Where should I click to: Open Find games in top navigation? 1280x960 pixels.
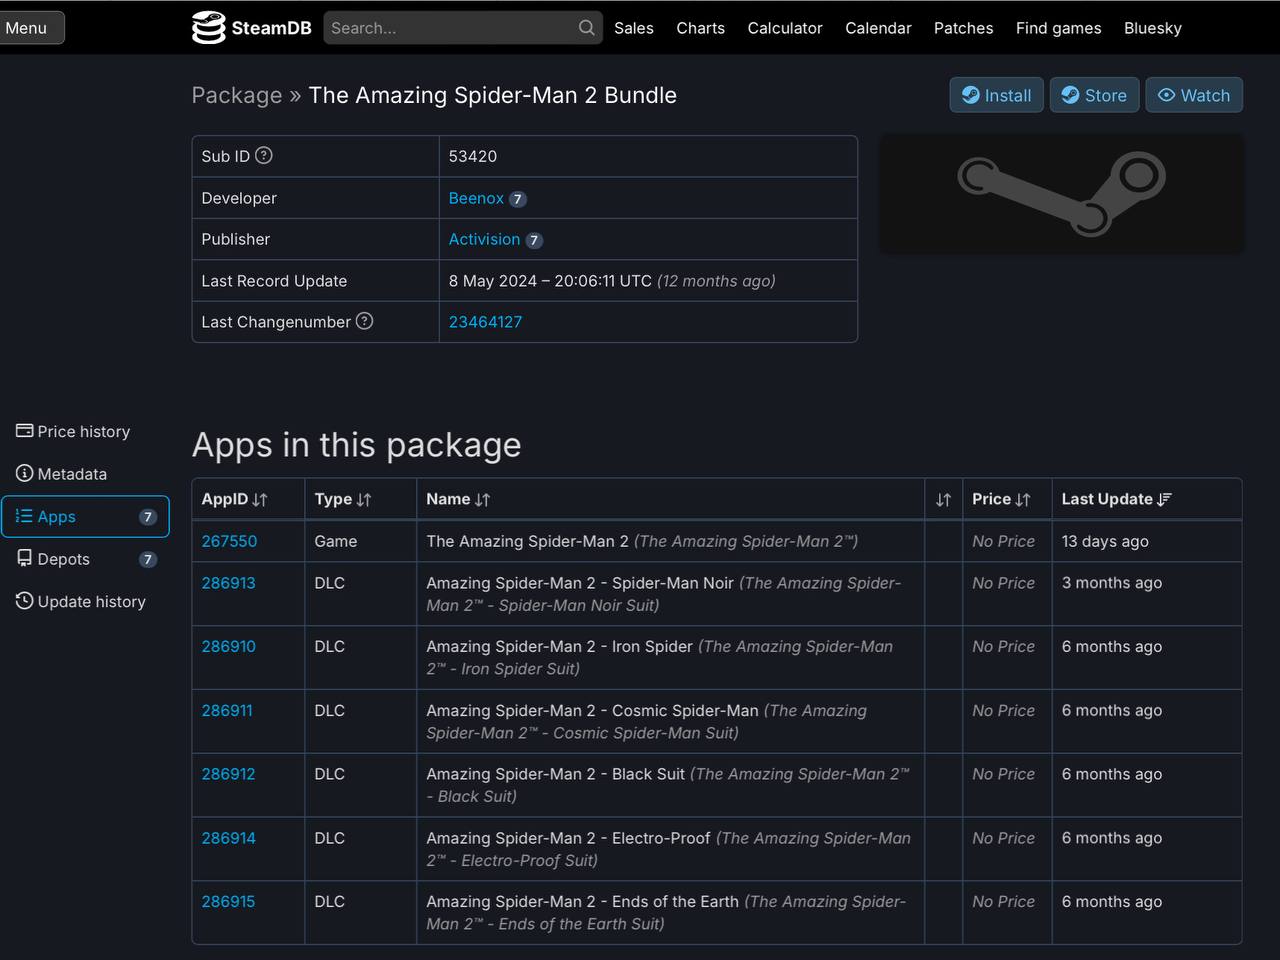click(1058, 28)
